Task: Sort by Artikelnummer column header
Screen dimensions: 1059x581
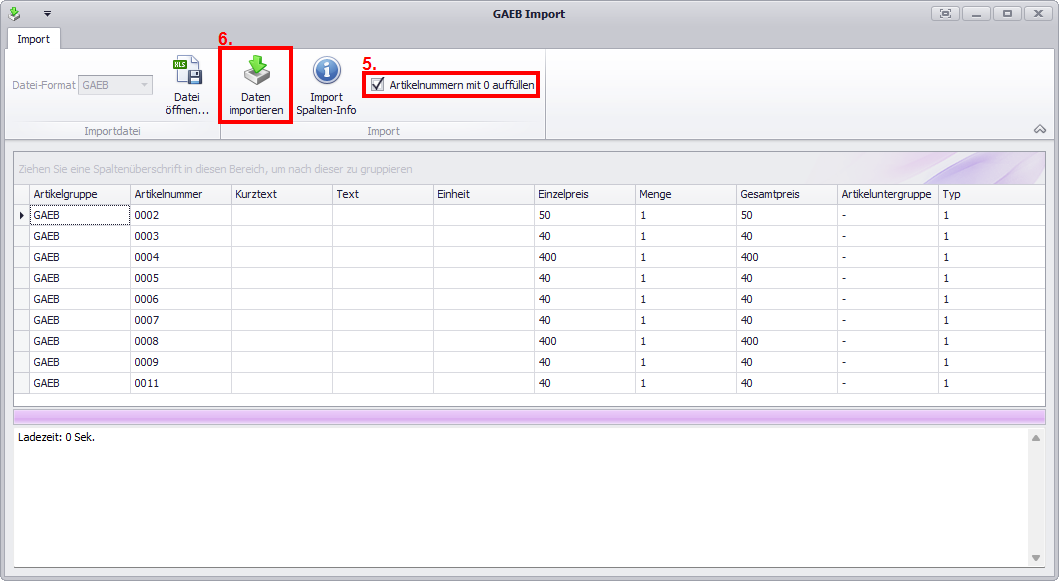Action: click(180, 194)
